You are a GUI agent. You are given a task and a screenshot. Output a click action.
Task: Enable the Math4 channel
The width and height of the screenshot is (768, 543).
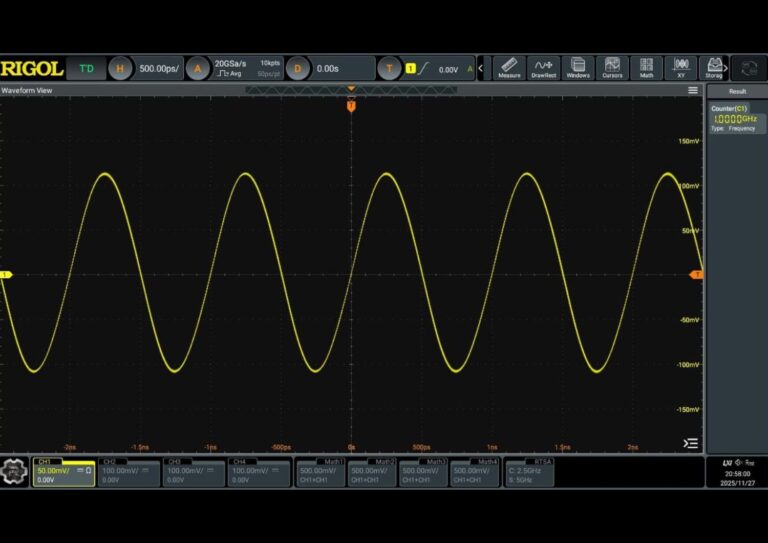click(x=474, y=472)
